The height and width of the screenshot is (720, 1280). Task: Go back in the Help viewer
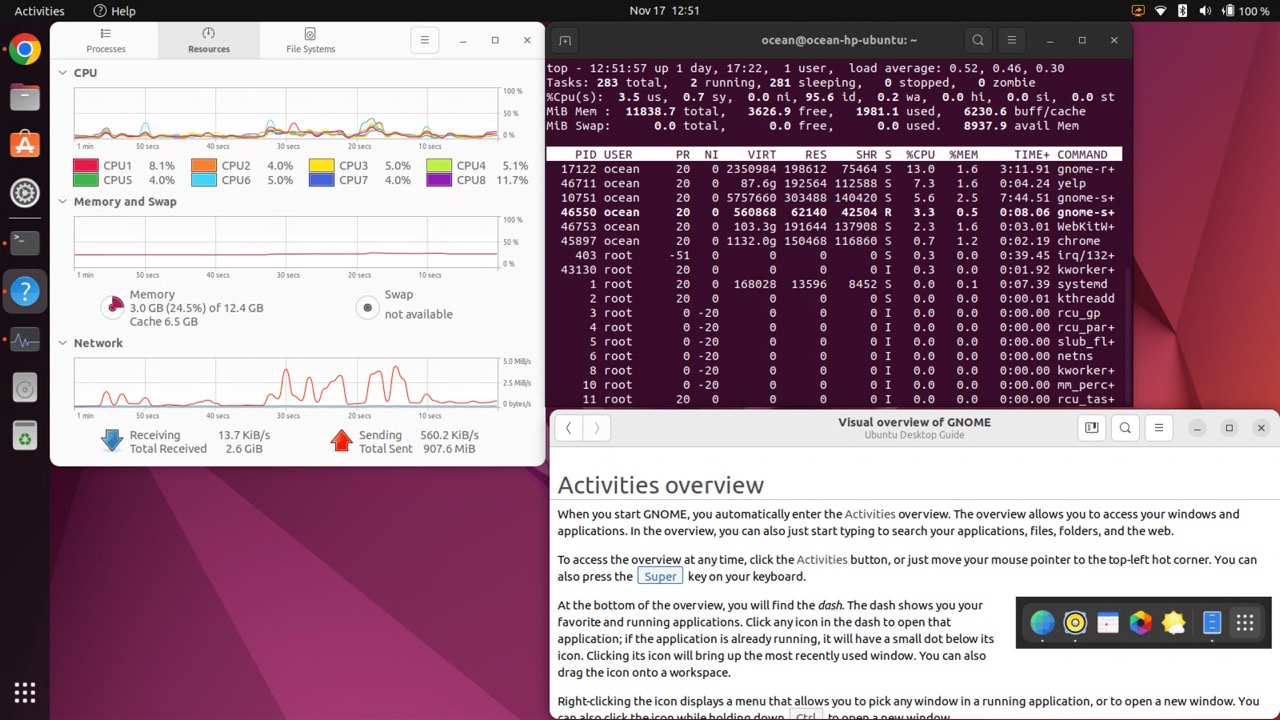(568, 428)
